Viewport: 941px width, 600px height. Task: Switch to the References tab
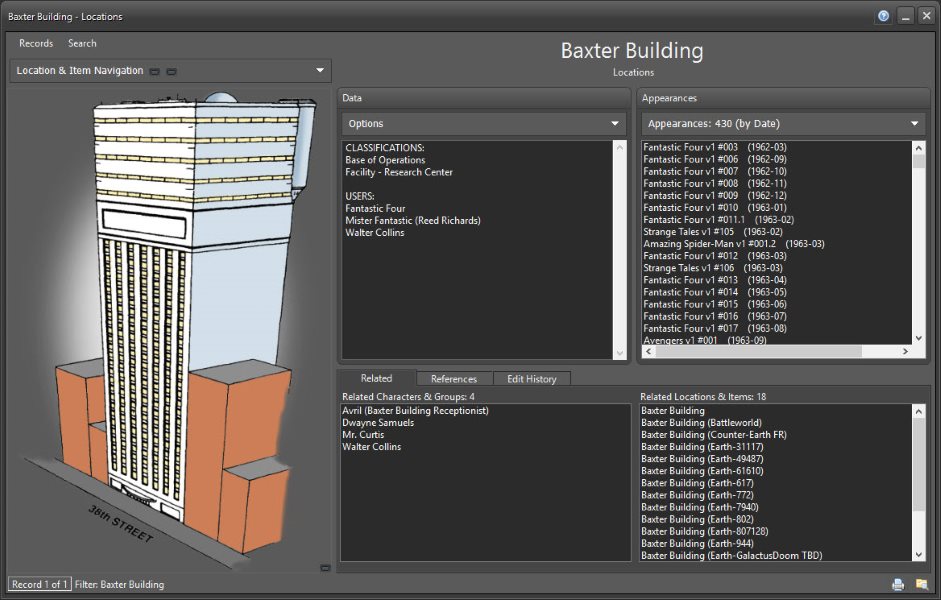click(x=454, y=379)
